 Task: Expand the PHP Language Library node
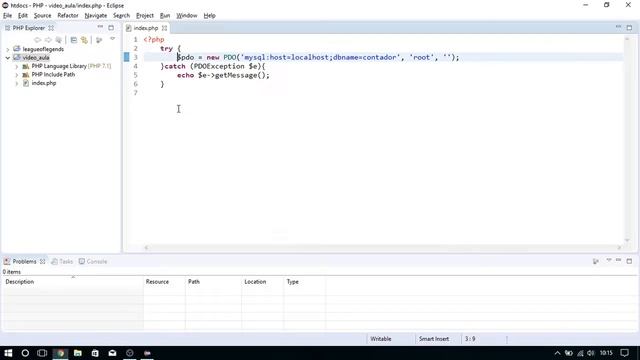coord(17,67)
